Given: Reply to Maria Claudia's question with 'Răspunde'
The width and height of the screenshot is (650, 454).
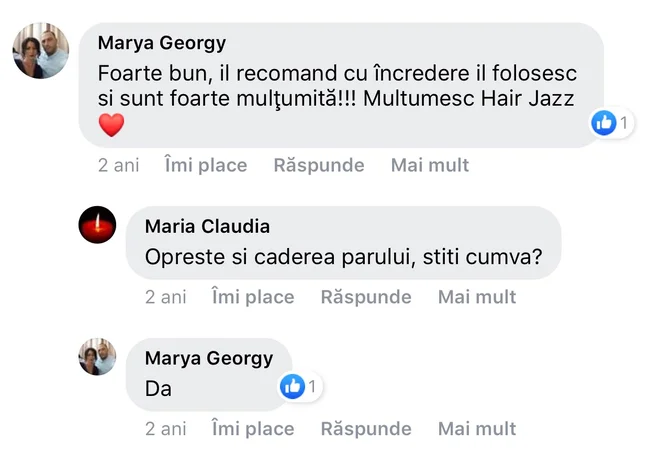Looking at the screenshot, I should pyautogui.click(x=366, y=296).
